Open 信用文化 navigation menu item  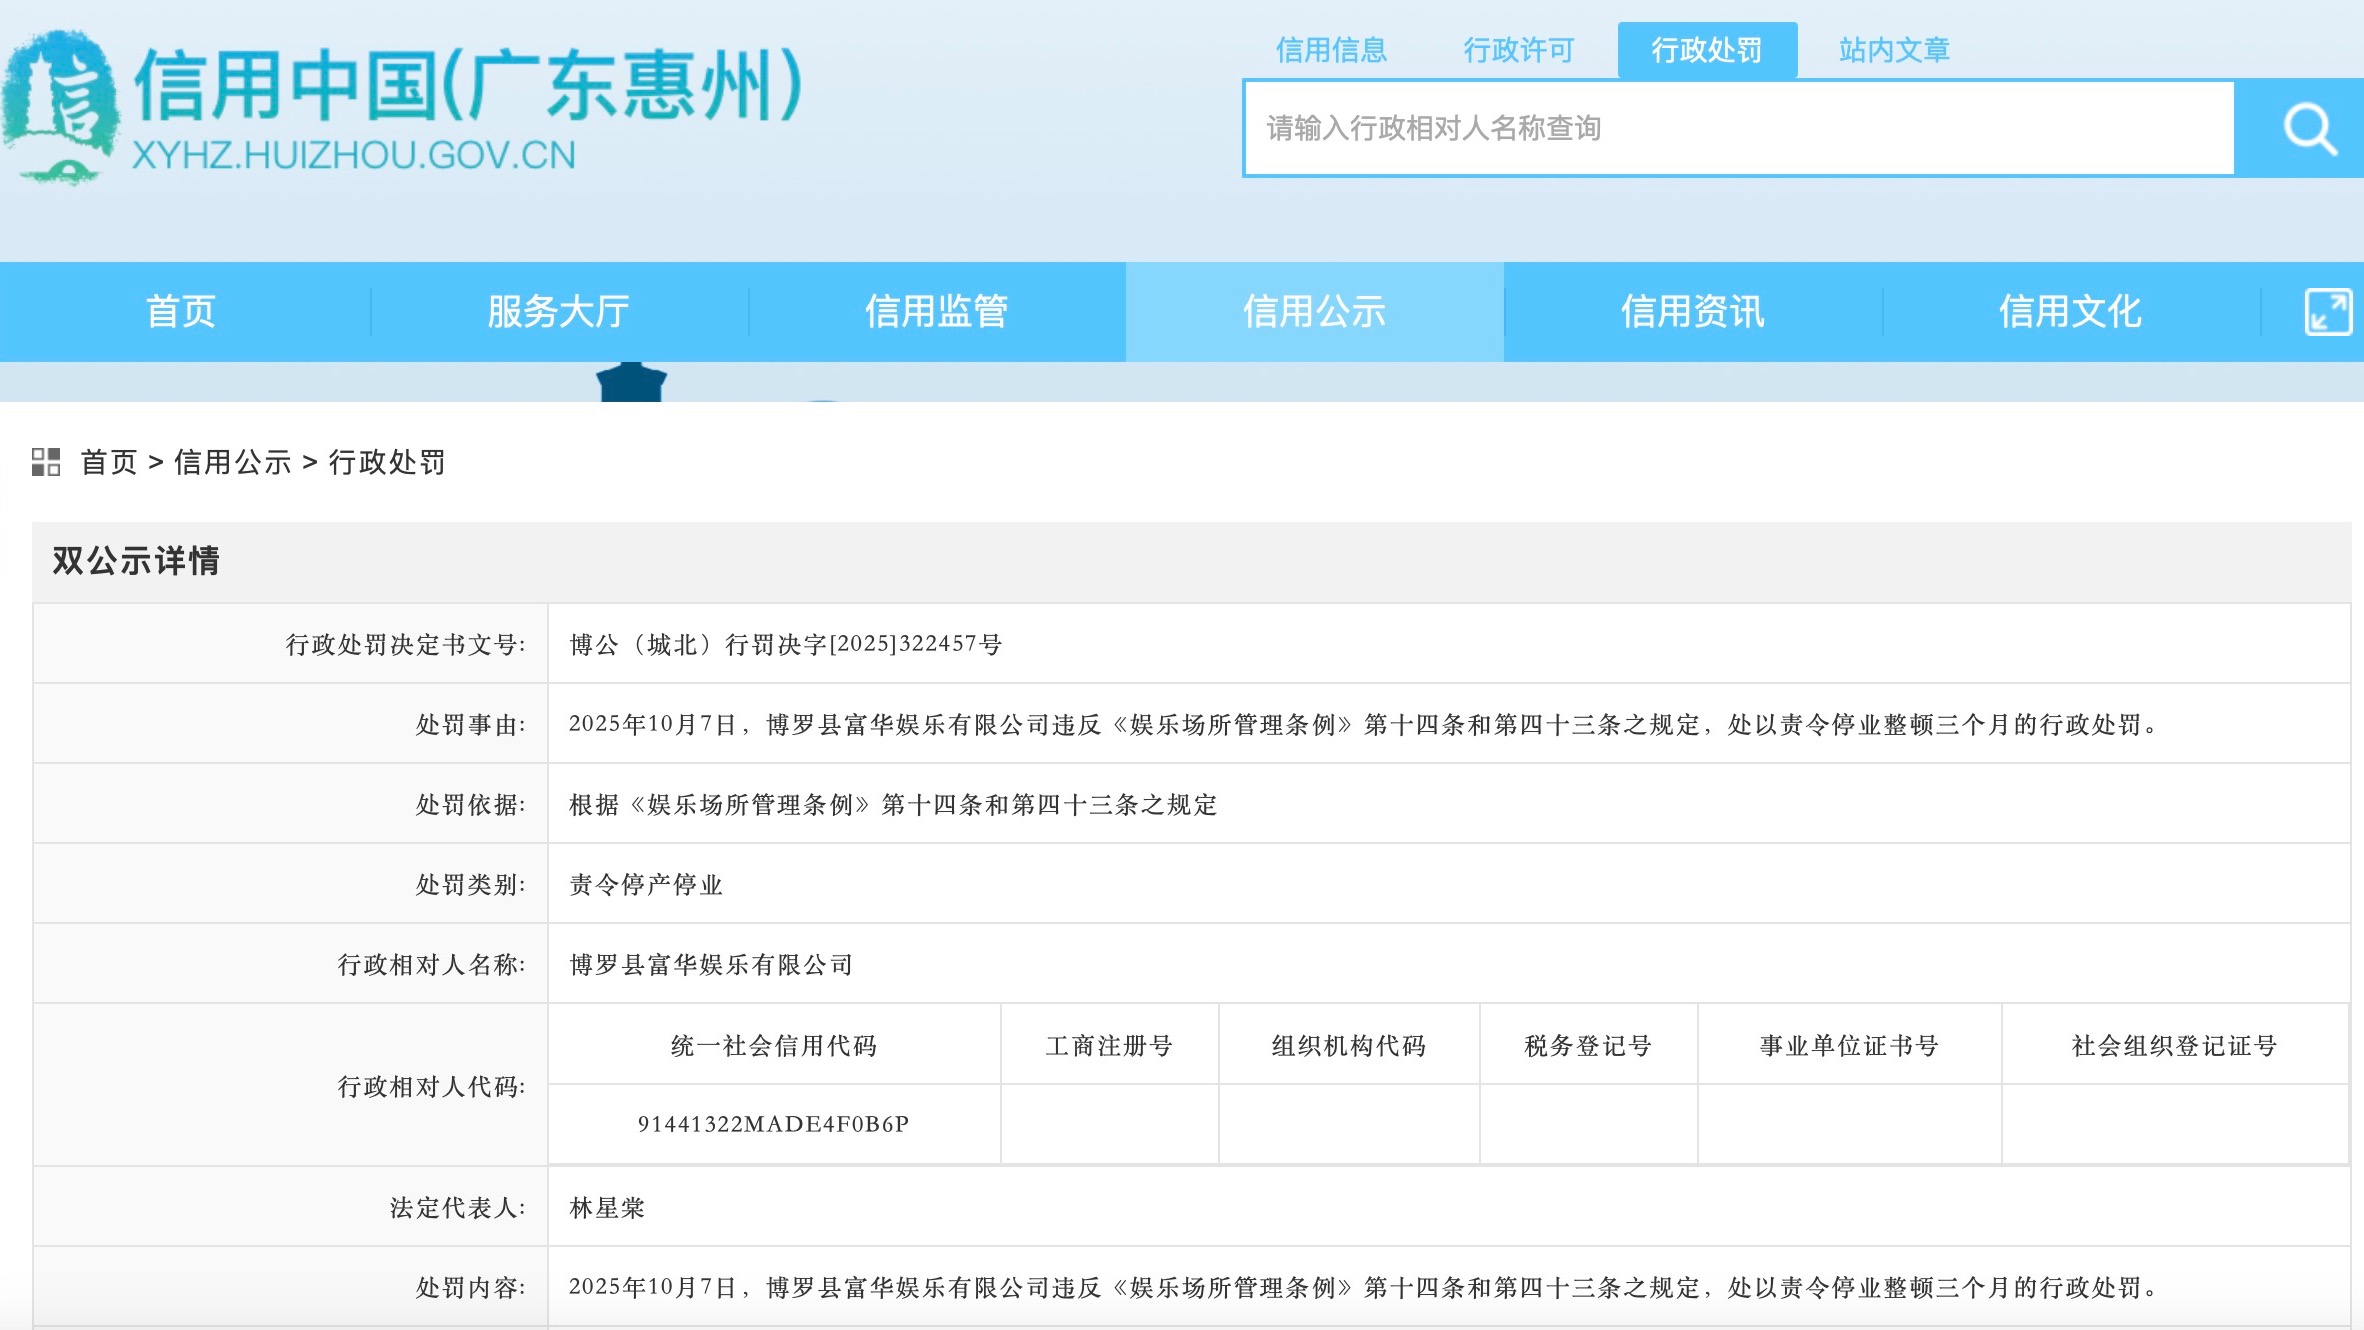(x=2070, y=312)
